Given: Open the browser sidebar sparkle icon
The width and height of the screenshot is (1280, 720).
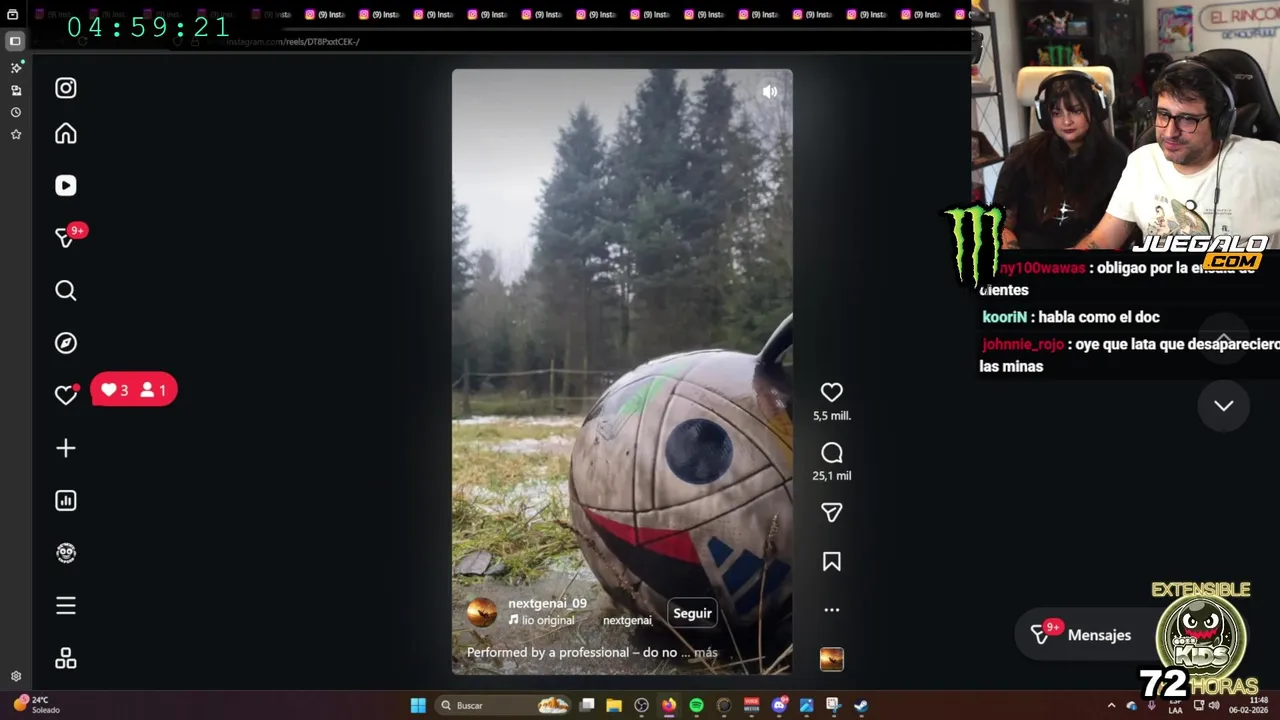Looking at the screenshot, I should pos(16,68).
